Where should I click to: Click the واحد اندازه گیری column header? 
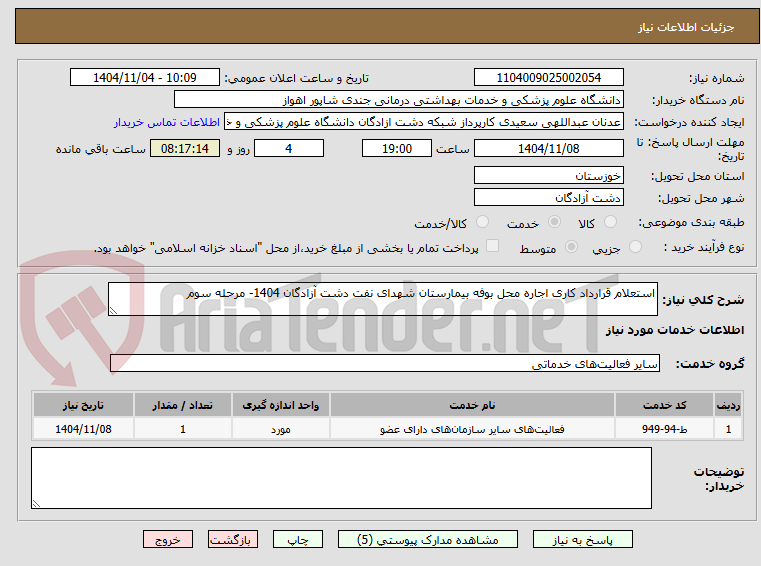pyautogui.click(x=281, y=405)
